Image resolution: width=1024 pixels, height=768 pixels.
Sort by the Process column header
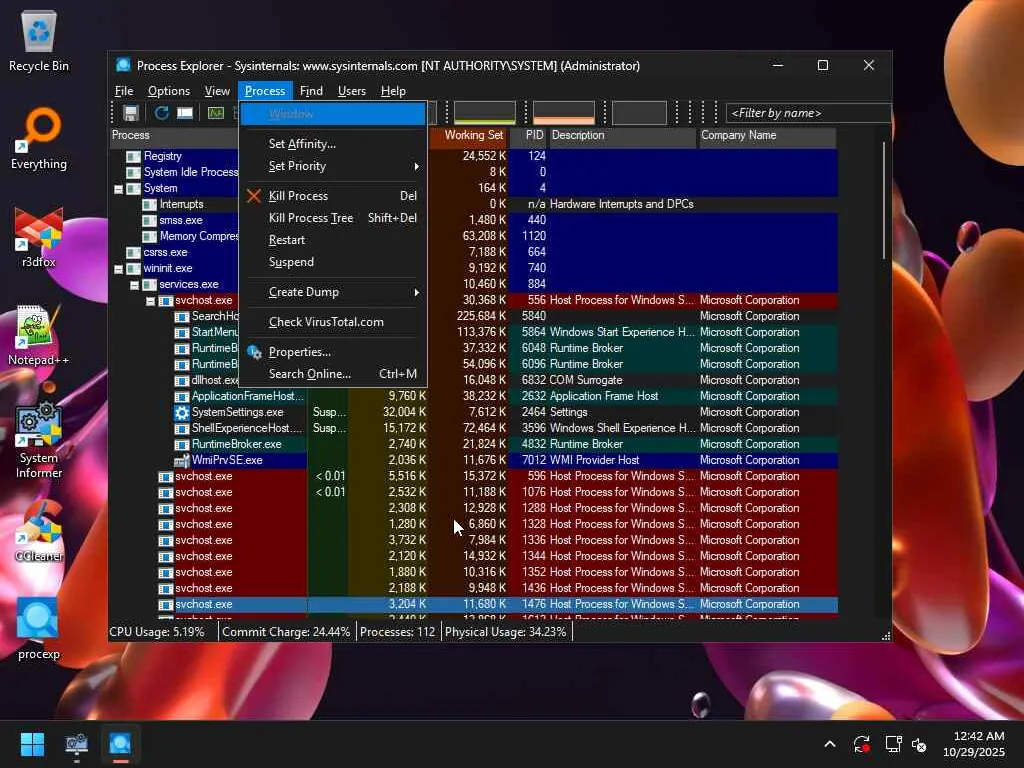(x=175, y=136)
